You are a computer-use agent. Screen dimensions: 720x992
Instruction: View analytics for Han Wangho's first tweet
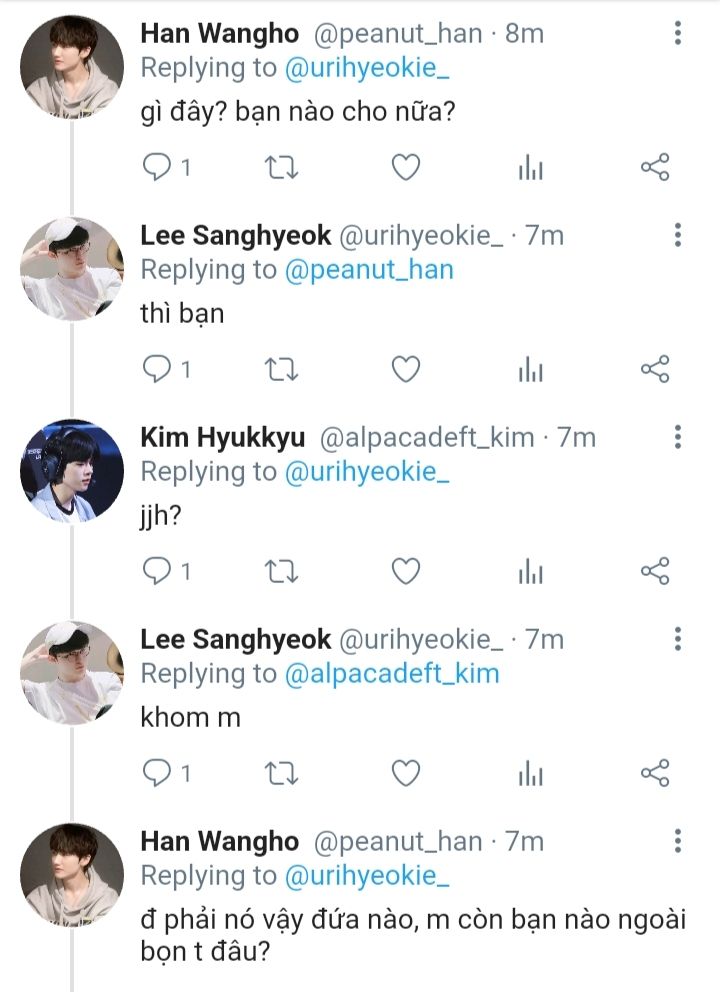530,168
